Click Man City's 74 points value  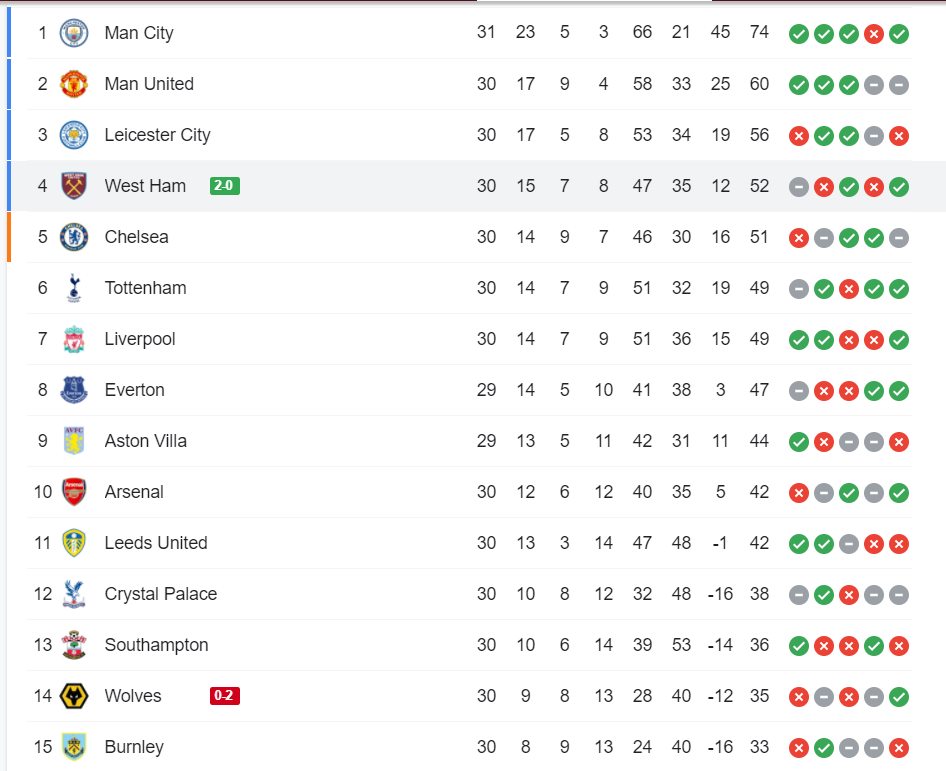pos(759,33)
